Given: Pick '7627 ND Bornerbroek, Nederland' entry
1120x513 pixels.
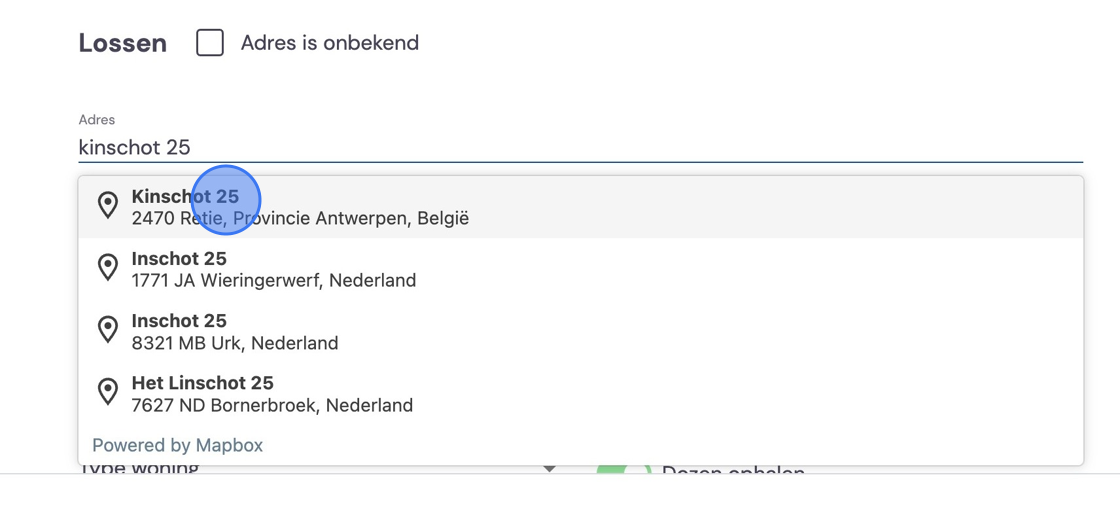Looking at the screenshot, I should click(272, 405).
